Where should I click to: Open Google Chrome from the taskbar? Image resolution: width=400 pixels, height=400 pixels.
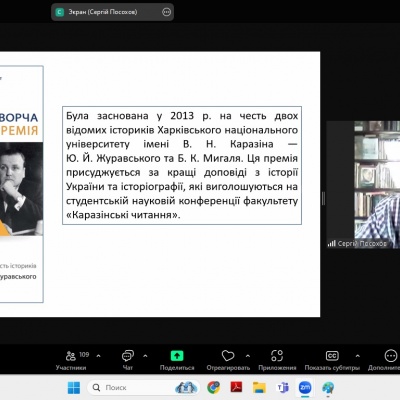(213, 388)
